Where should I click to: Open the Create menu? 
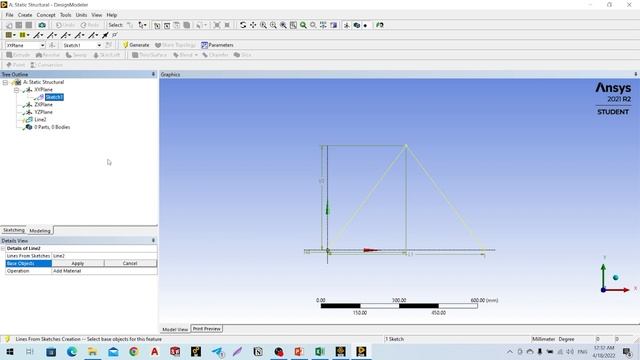click(x=25, y=15)
